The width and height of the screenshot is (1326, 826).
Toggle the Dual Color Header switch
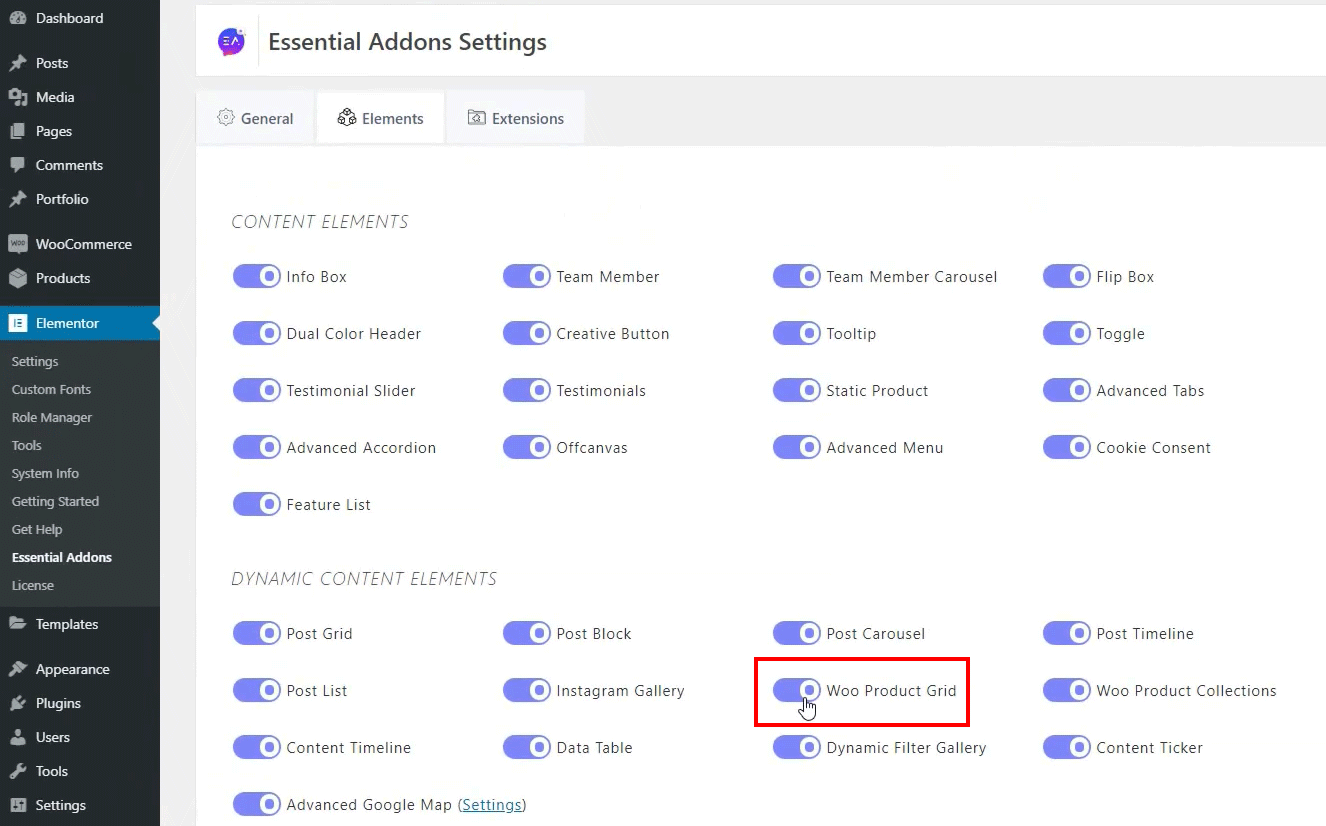click(x=257, y=333)
